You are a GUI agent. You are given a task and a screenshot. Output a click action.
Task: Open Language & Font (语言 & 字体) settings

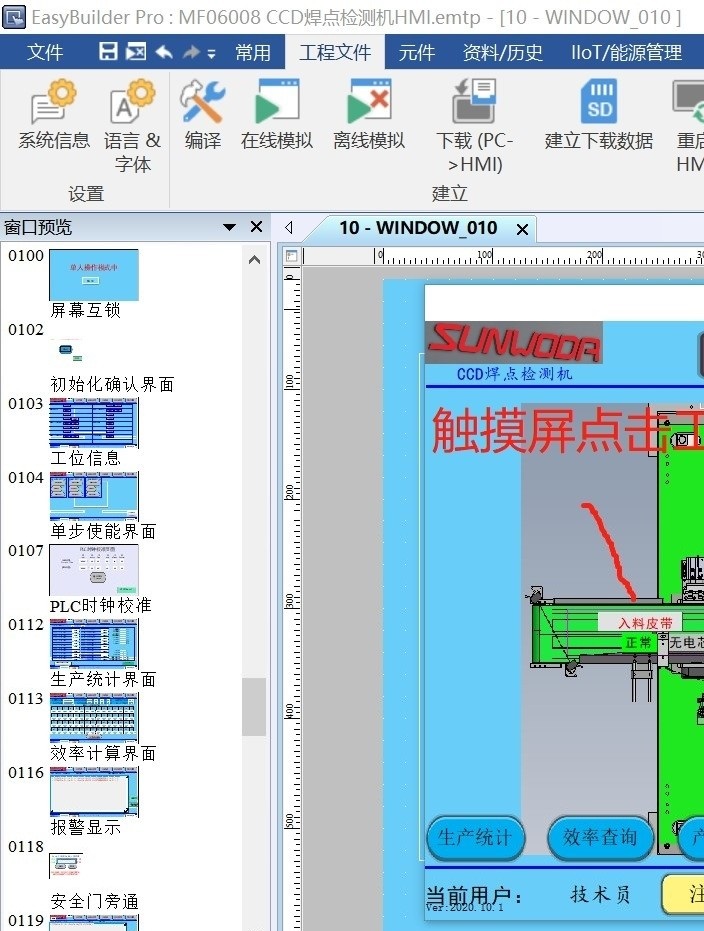pyautogui.click(x=132, y=126)
